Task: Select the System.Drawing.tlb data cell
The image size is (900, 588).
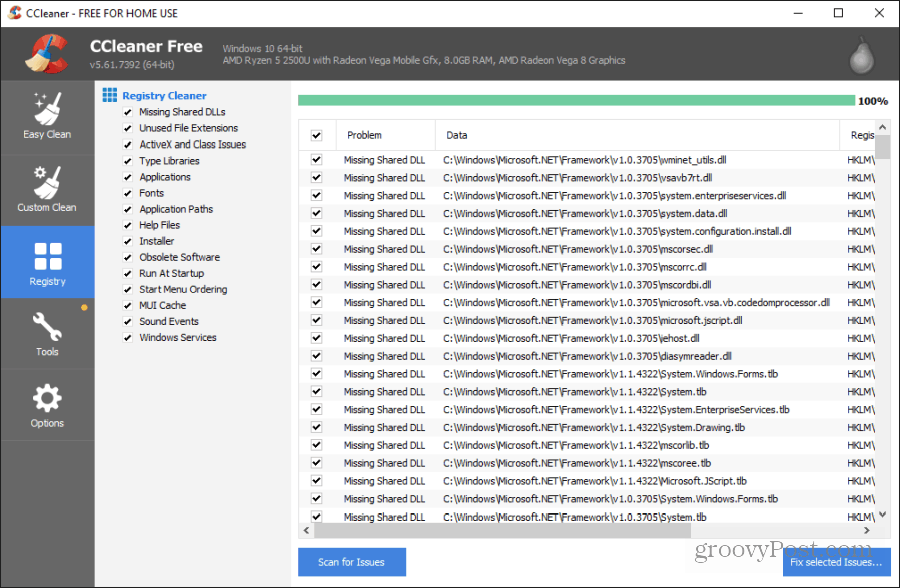Action: coord(594,427)
